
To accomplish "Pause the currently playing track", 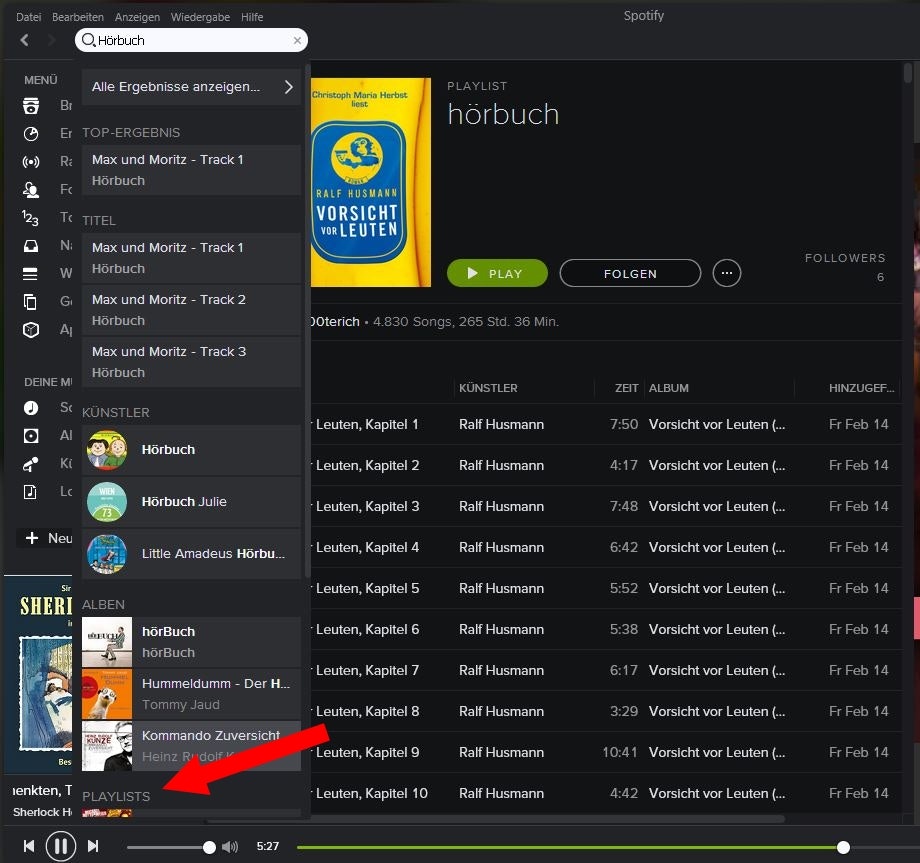I will pyautogui.click(x=61, y=846).
